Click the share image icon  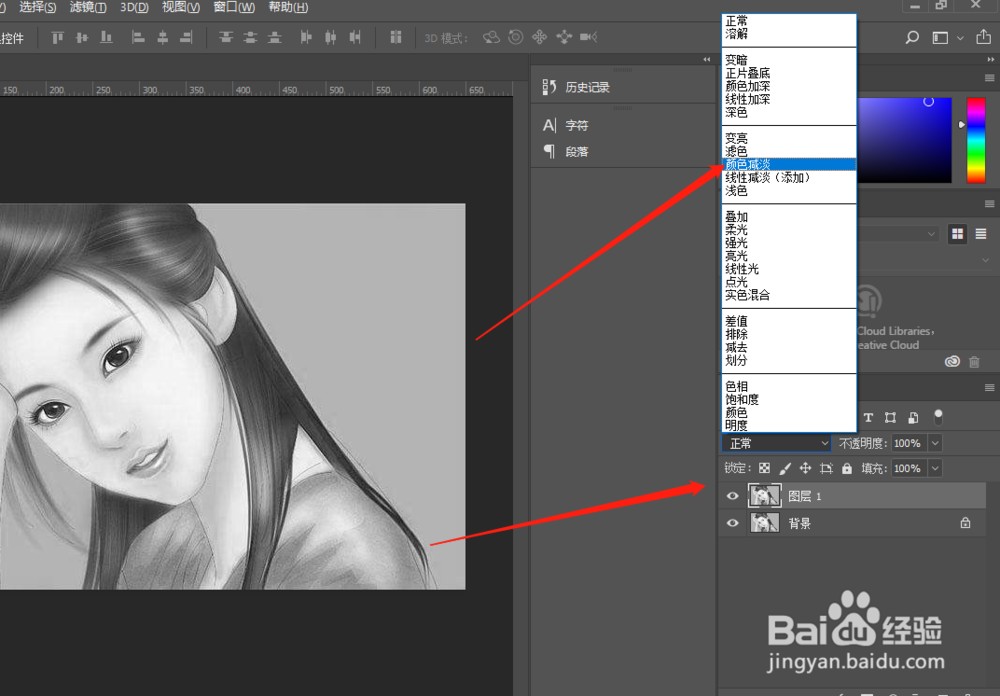pos(983,37)
